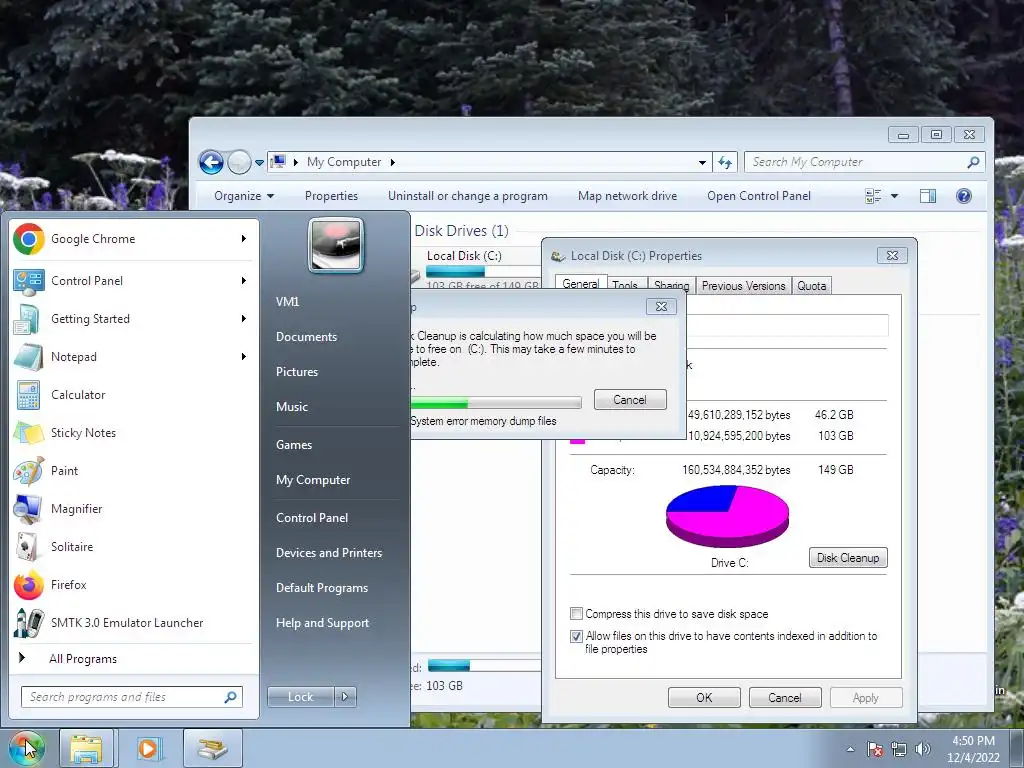Open Windows Media Player taskbar icon
This screenshot has height=768, width=1024.
coord(148,748)
